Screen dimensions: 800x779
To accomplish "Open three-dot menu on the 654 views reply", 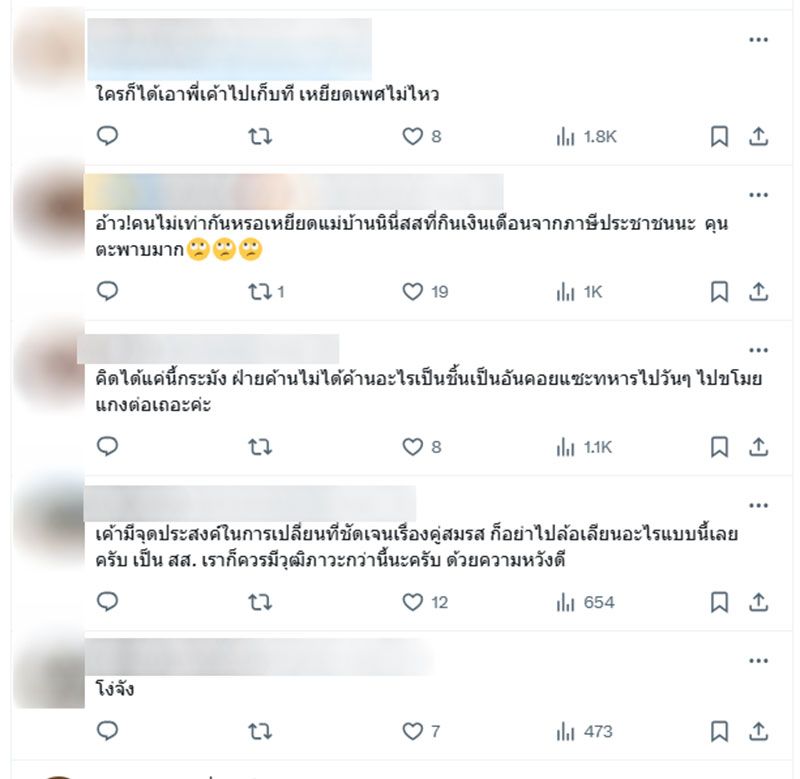I will [x=758, y=506].
